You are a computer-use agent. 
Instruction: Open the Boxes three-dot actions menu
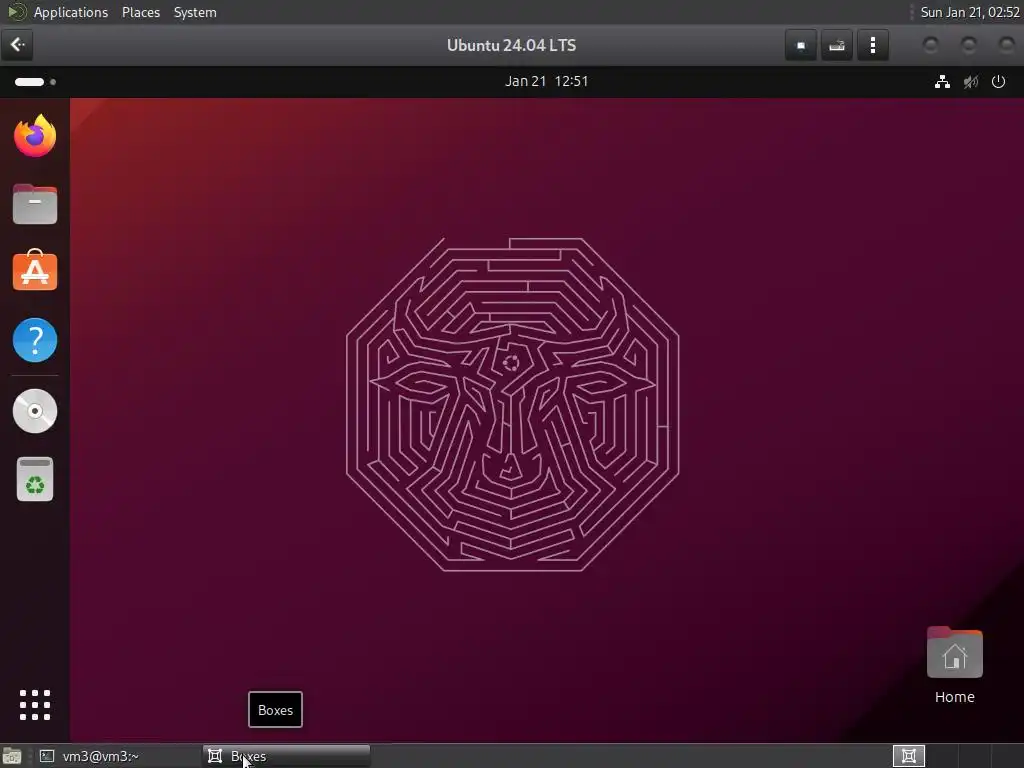[x=872, y=45]
